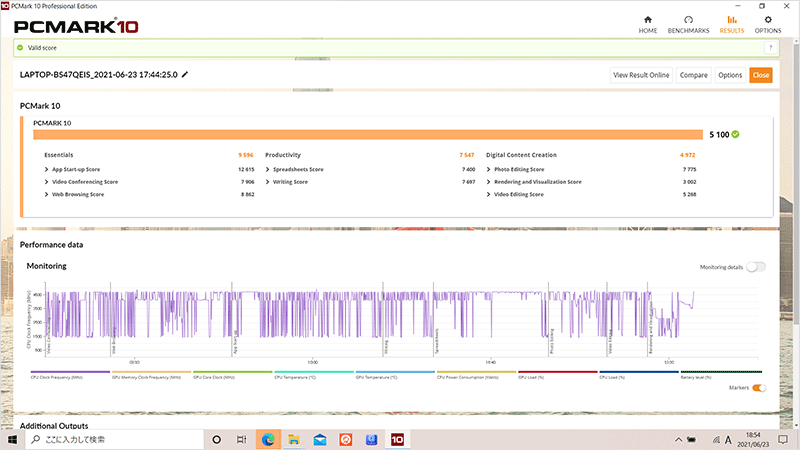800x450 pixels.
Task: Click the question mark help icon
Action: [771, 47]
